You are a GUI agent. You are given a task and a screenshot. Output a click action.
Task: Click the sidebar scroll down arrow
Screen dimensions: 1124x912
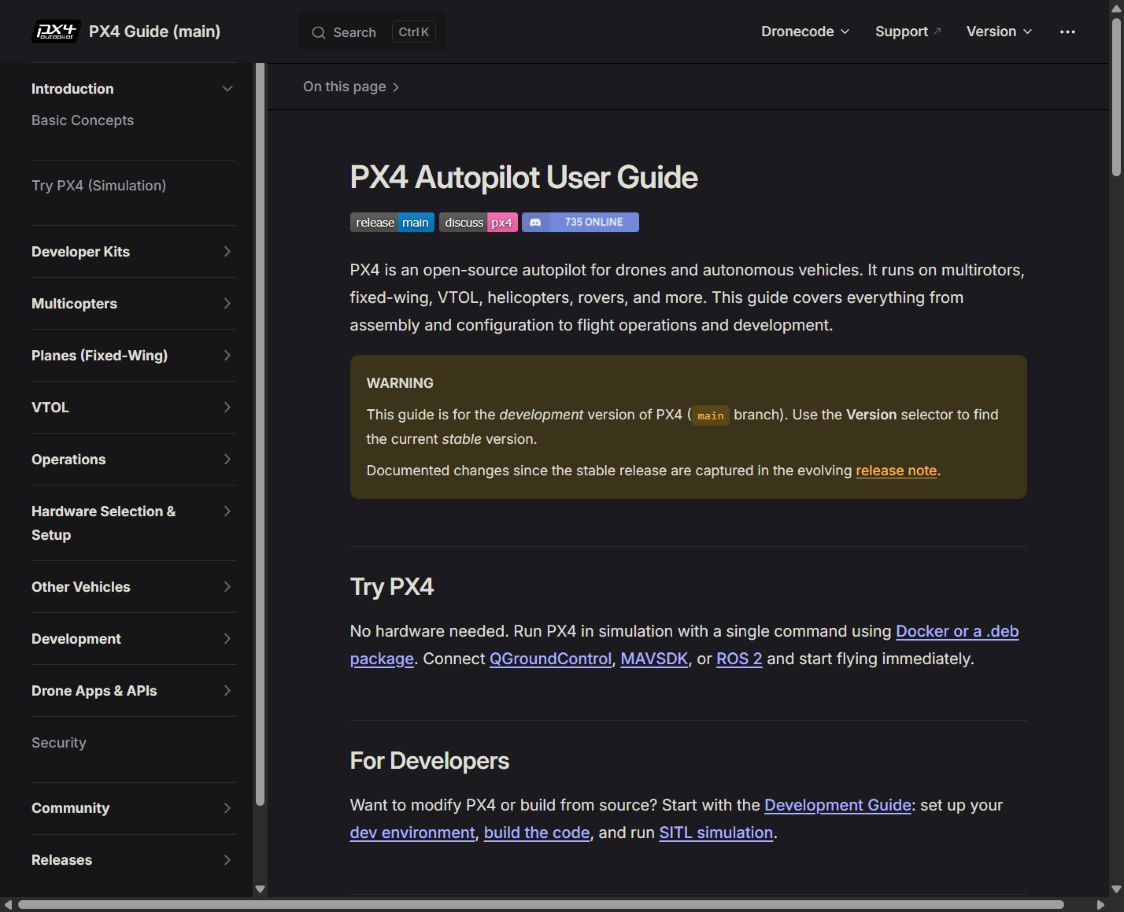260,889
